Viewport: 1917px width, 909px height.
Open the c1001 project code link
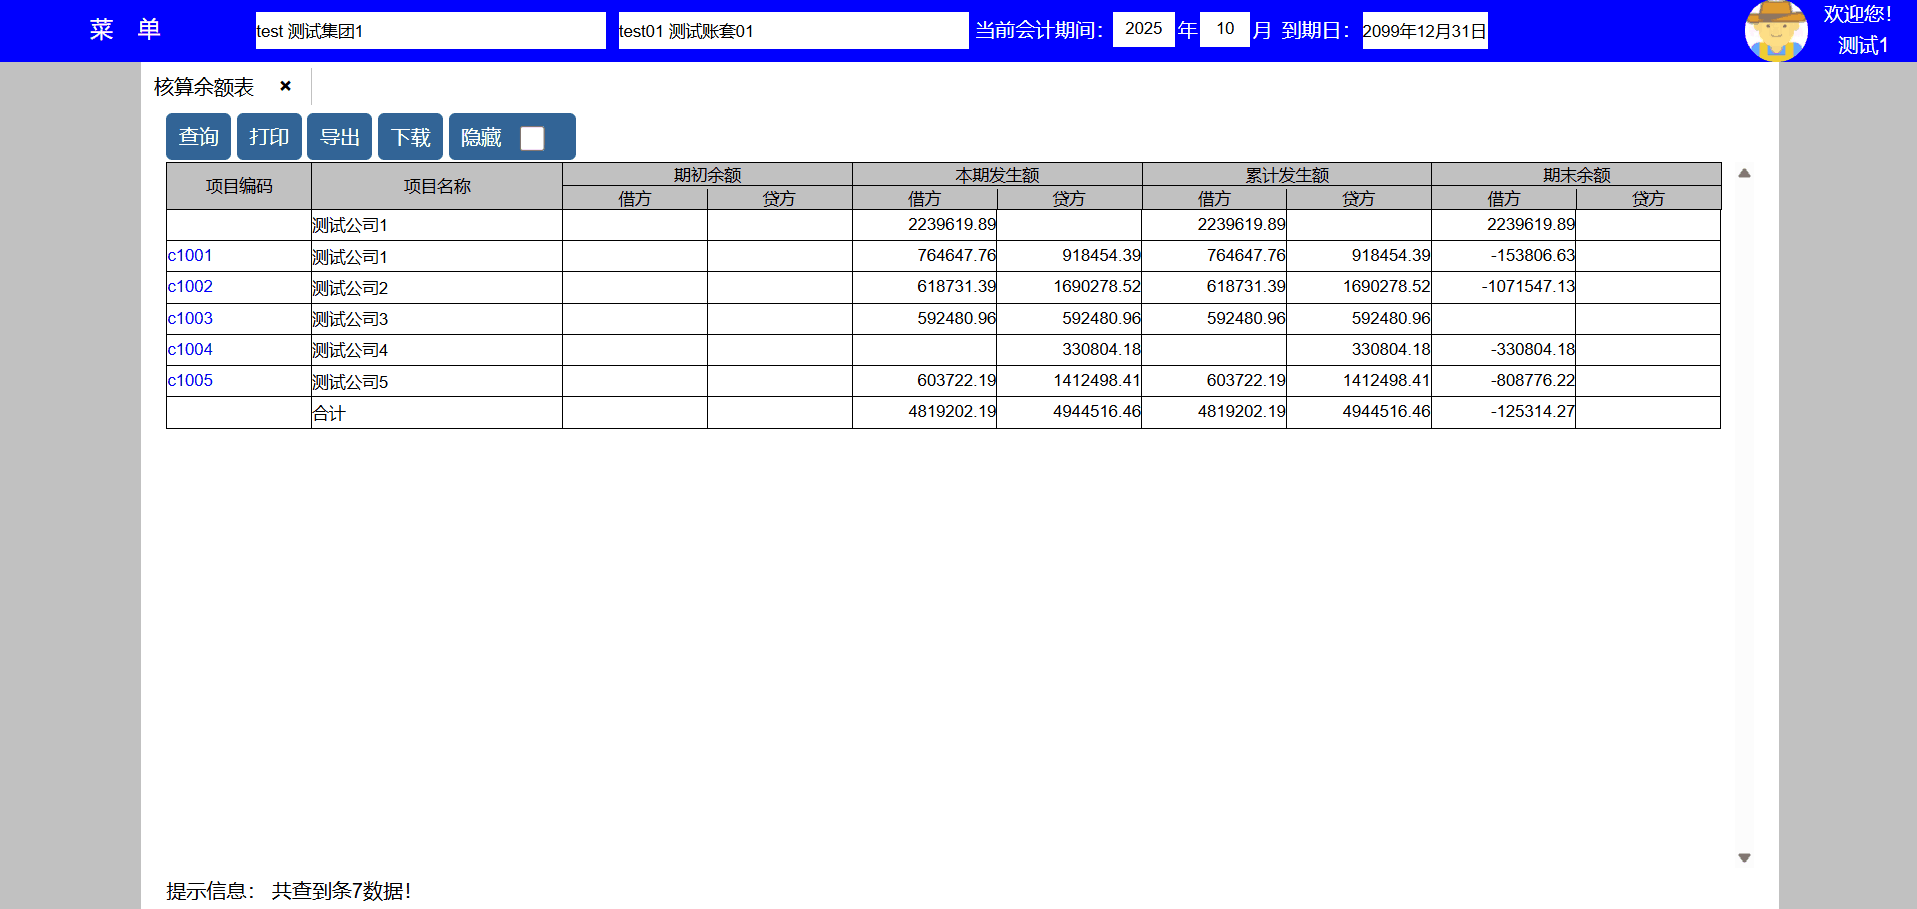[190, 256]
